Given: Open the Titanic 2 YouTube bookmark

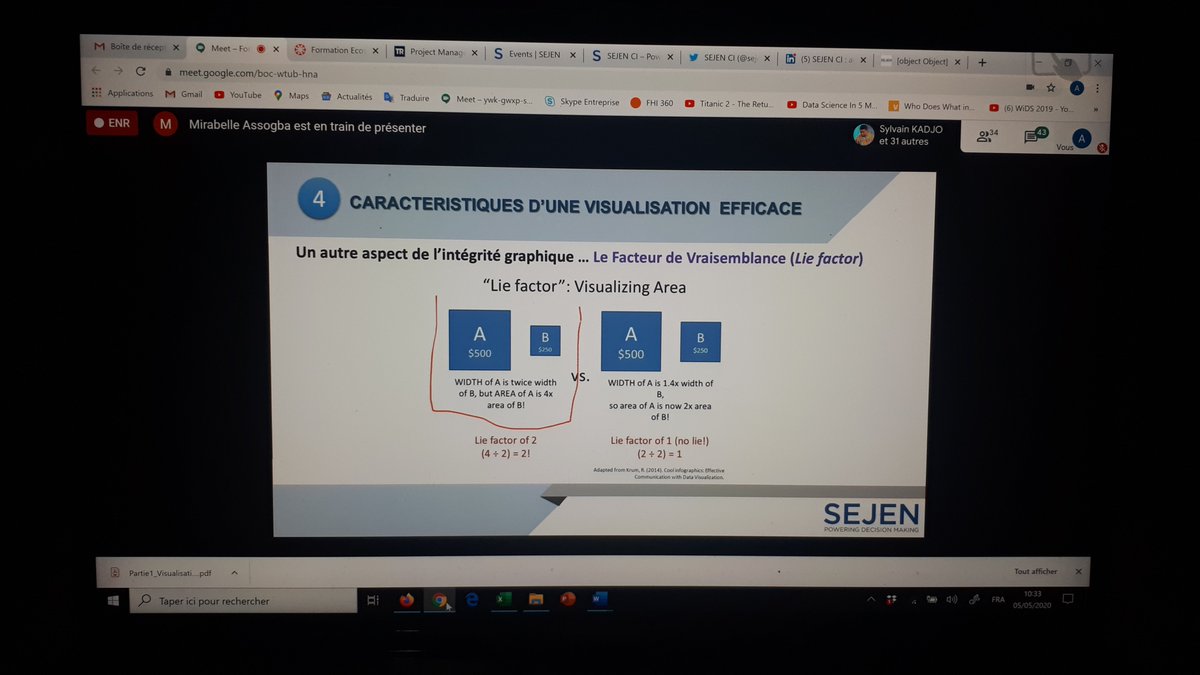Looking at the screenshot, I should click(730, 104).
